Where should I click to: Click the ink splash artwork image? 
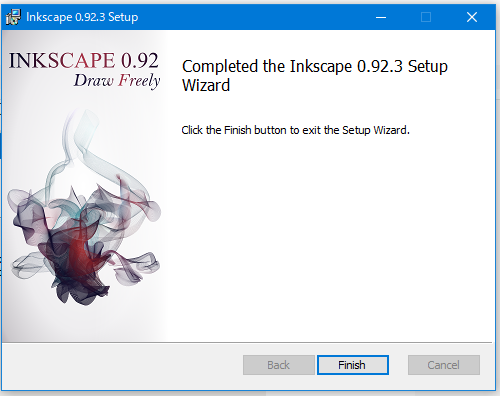(84, 207)
